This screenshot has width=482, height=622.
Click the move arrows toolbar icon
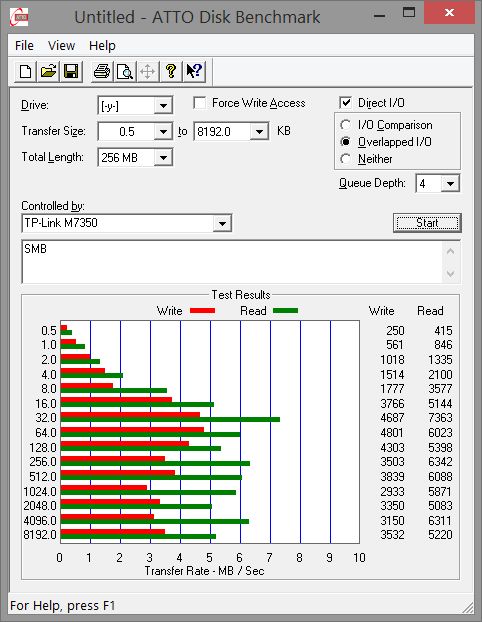click(148, 72)
